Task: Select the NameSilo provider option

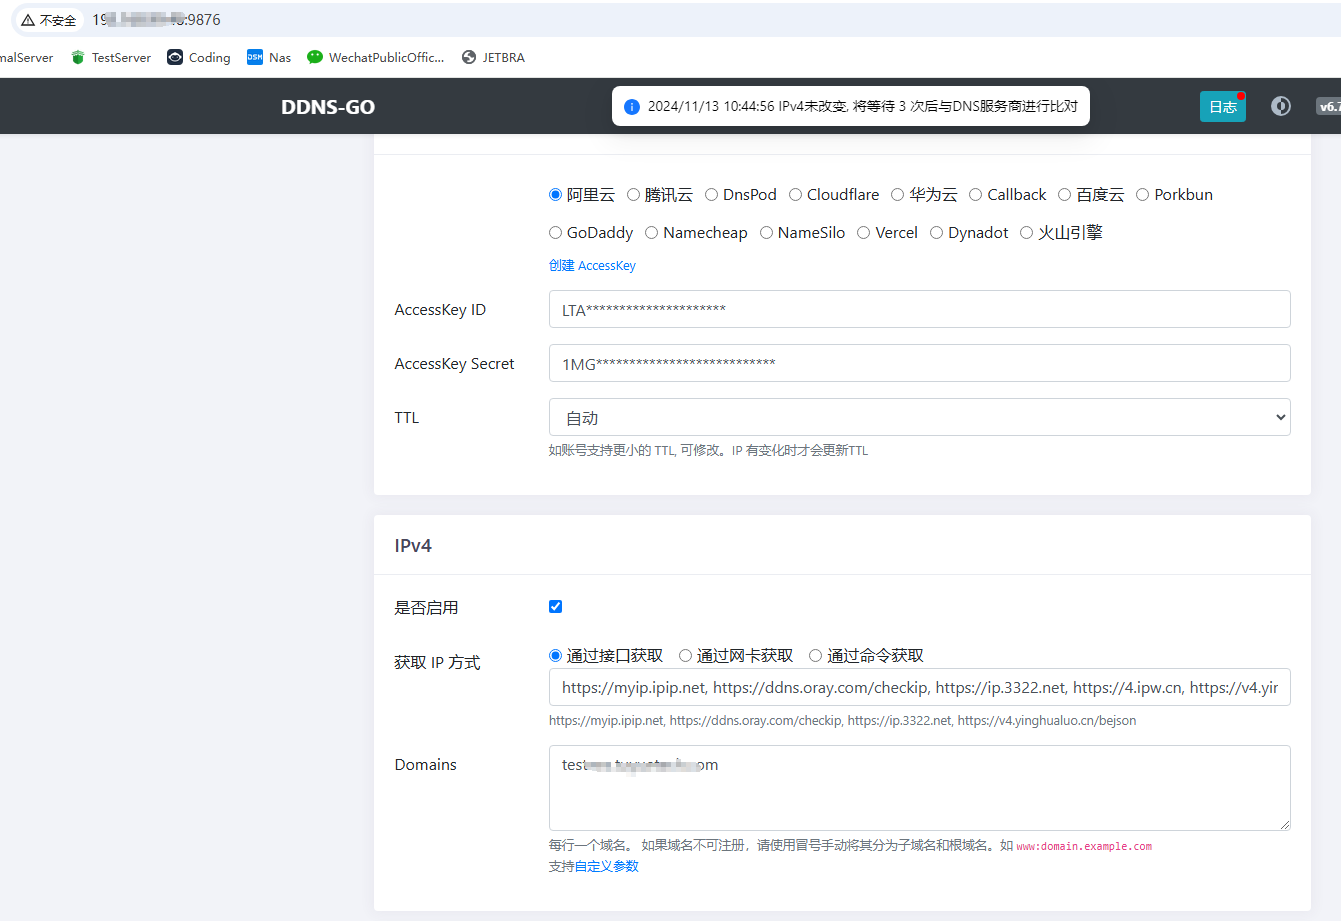Action: [766, 233]
